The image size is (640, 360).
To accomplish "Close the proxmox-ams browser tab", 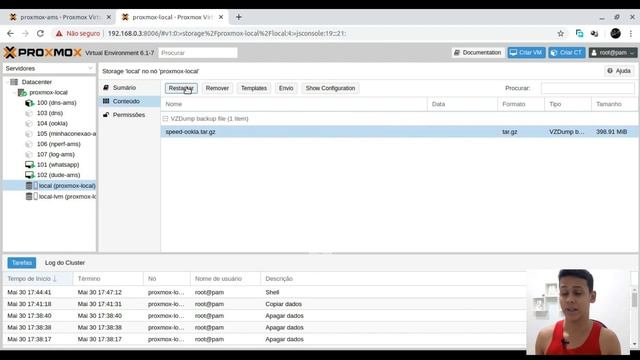I will (109, 17).
